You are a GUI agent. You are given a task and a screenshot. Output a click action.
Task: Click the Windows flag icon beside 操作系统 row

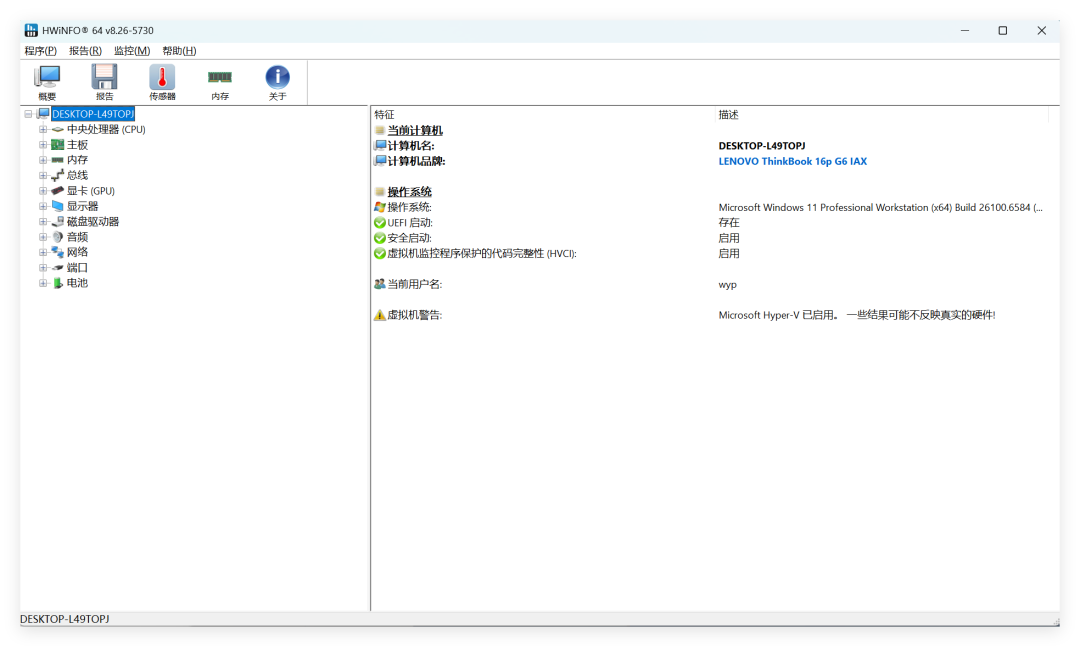pyautogui.click(x=380, y=207)
